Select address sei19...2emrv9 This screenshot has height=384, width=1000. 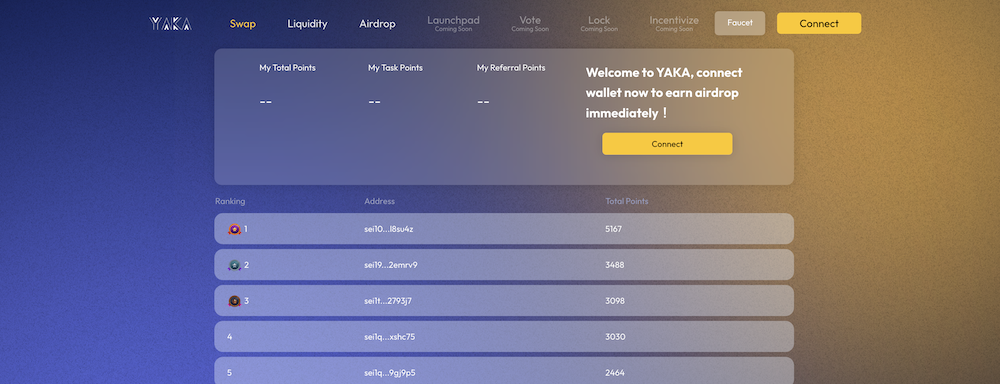(391, 265)
